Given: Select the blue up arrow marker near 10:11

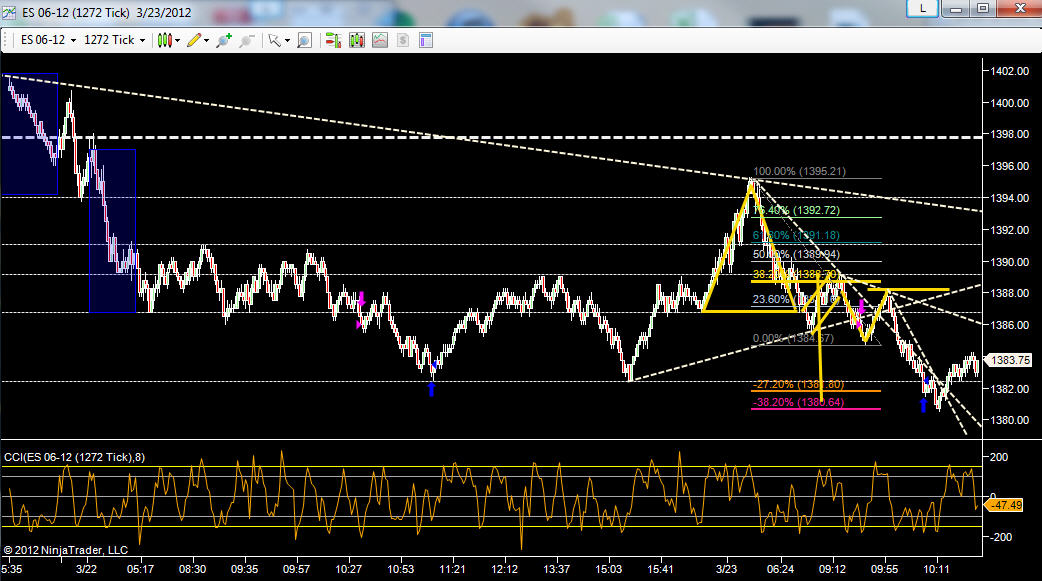Looking at the screenshot, I should click(923, 404).
